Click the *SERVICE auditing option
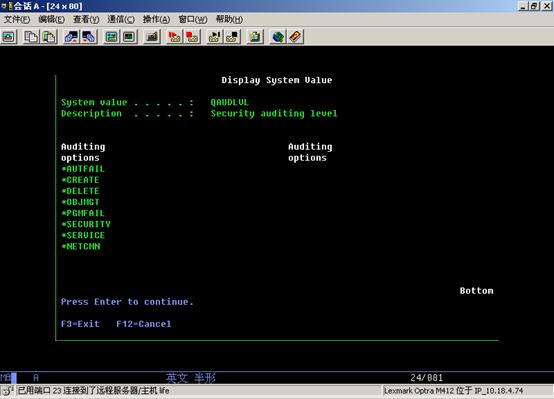The width and height of the screenshot is (554, 399). point(83,235)
